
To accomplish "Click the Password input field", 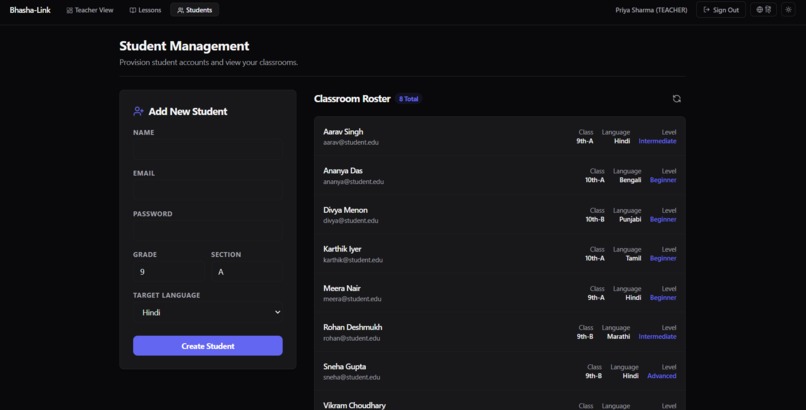I will tap(208, 231).
